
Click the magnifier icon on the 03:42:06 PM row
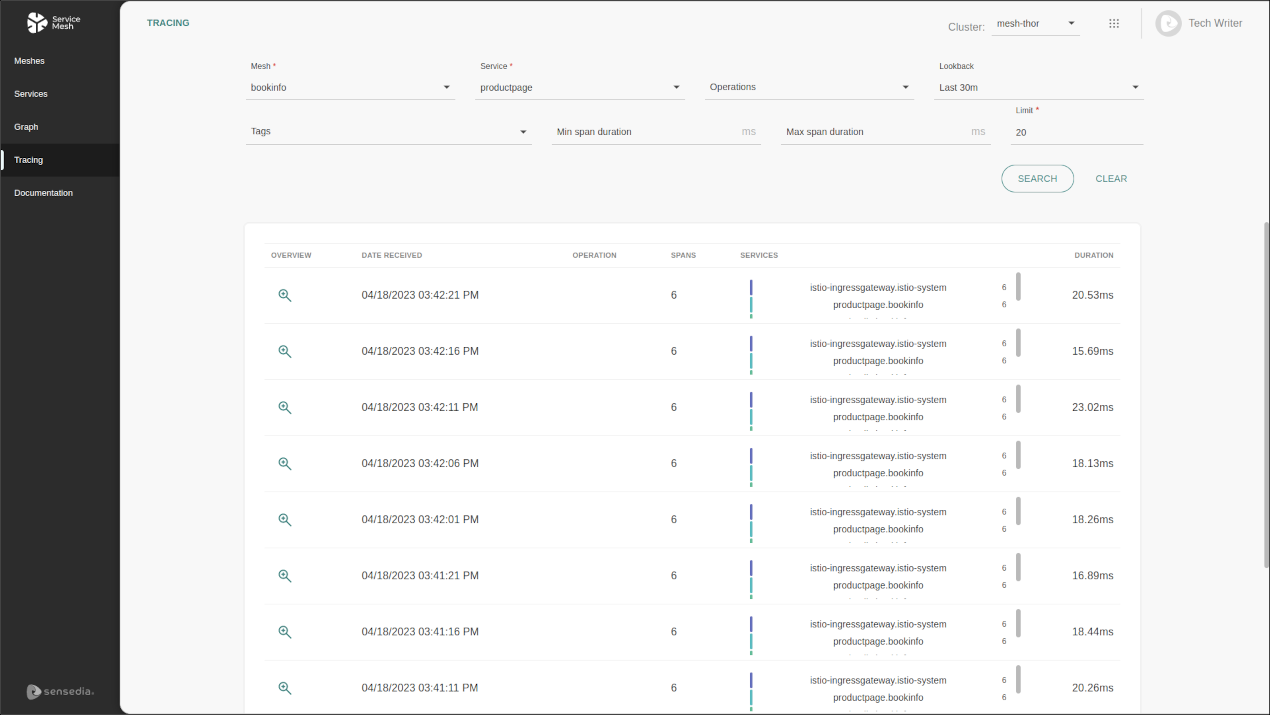click(285, 463)
